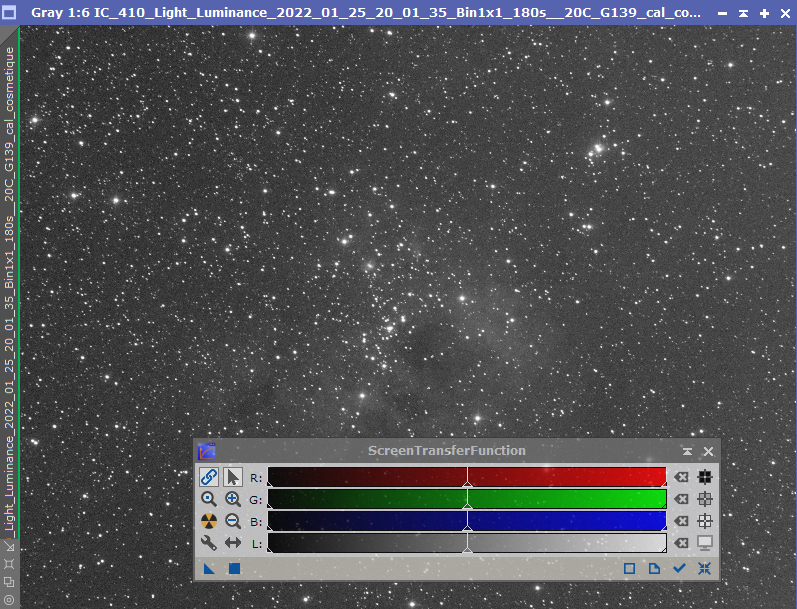Screen dimensions: 797x609
Task: Click the monitor icon beside the L channel
Action: pos(705,543)
